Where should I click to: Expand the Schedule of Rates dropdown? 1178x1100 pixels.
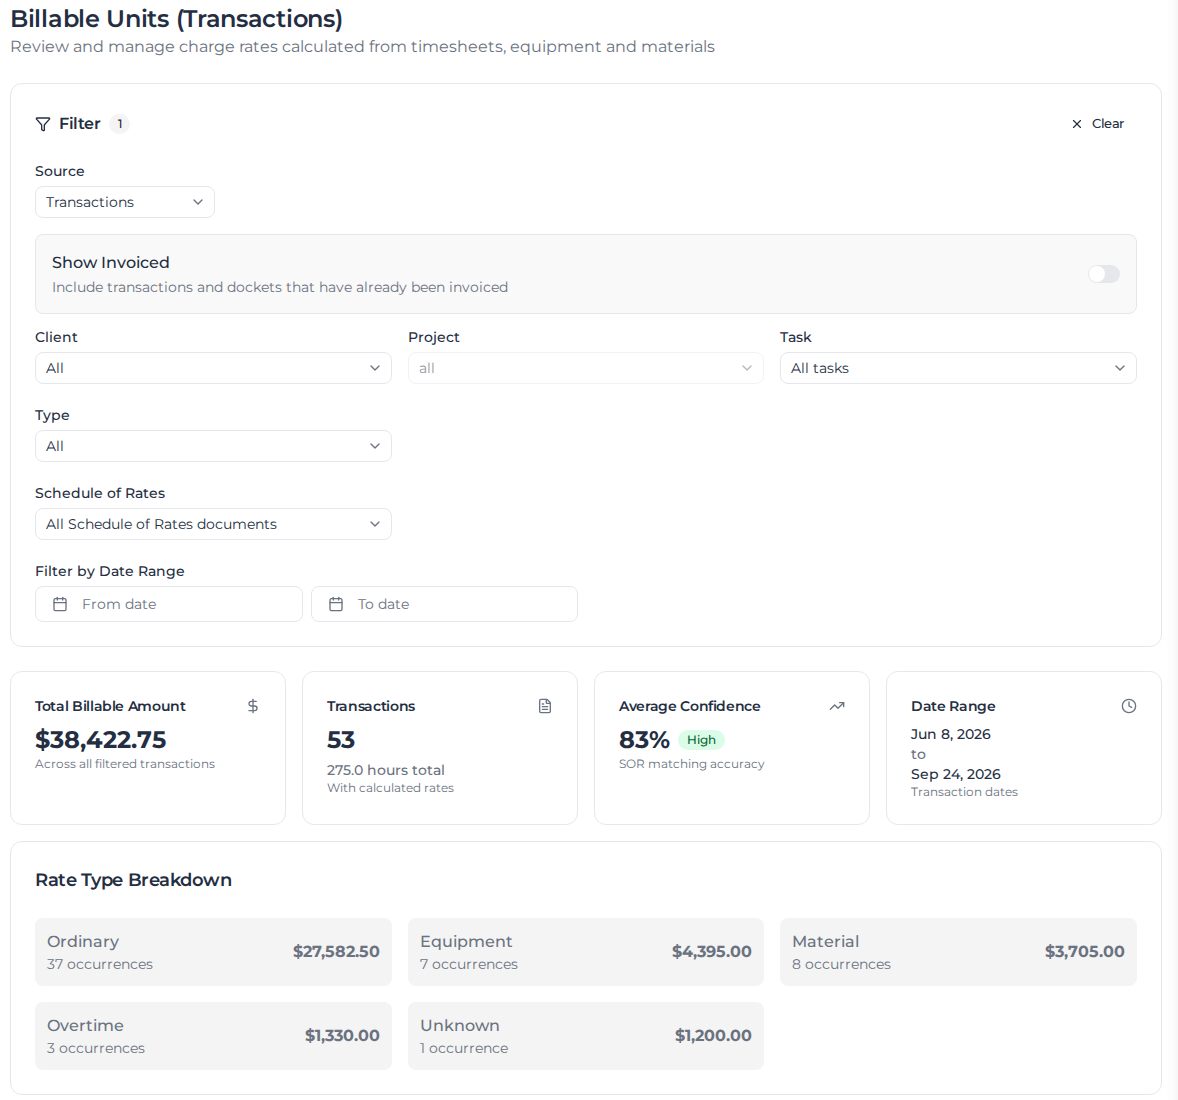point(213,524)
